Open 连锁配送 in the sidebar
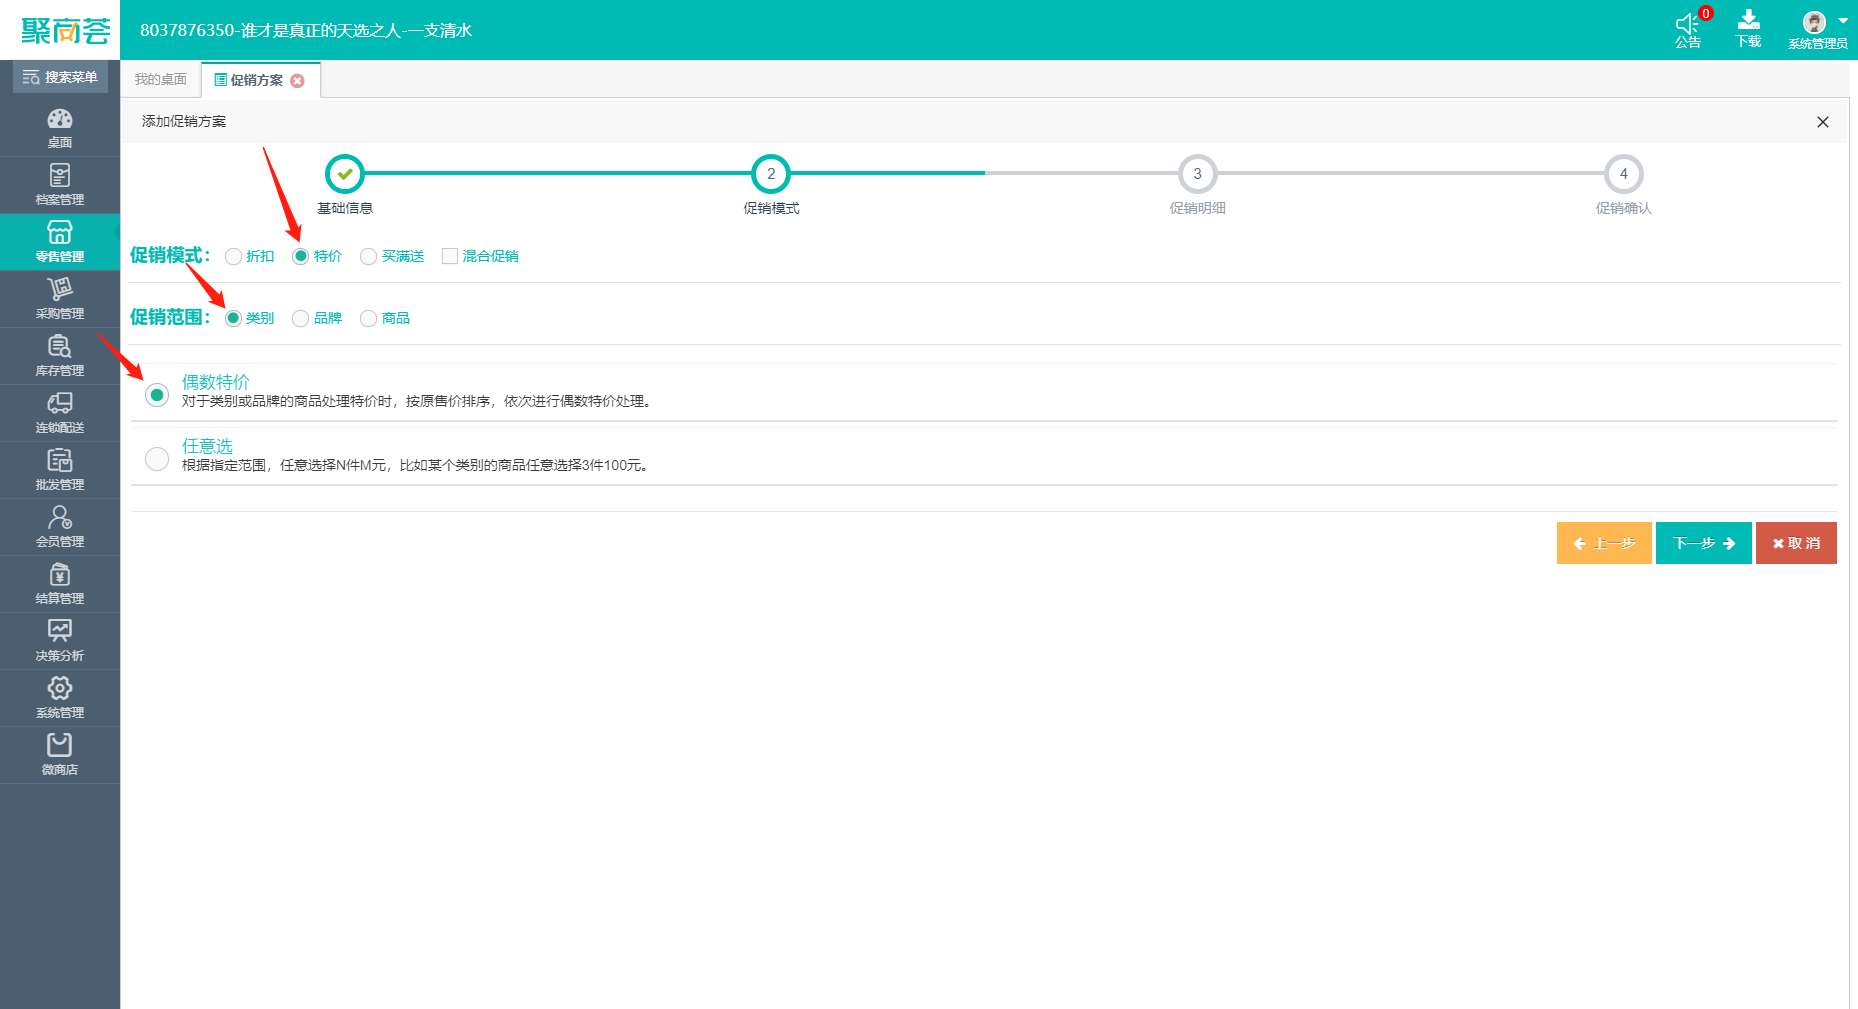 pos(60,413)
